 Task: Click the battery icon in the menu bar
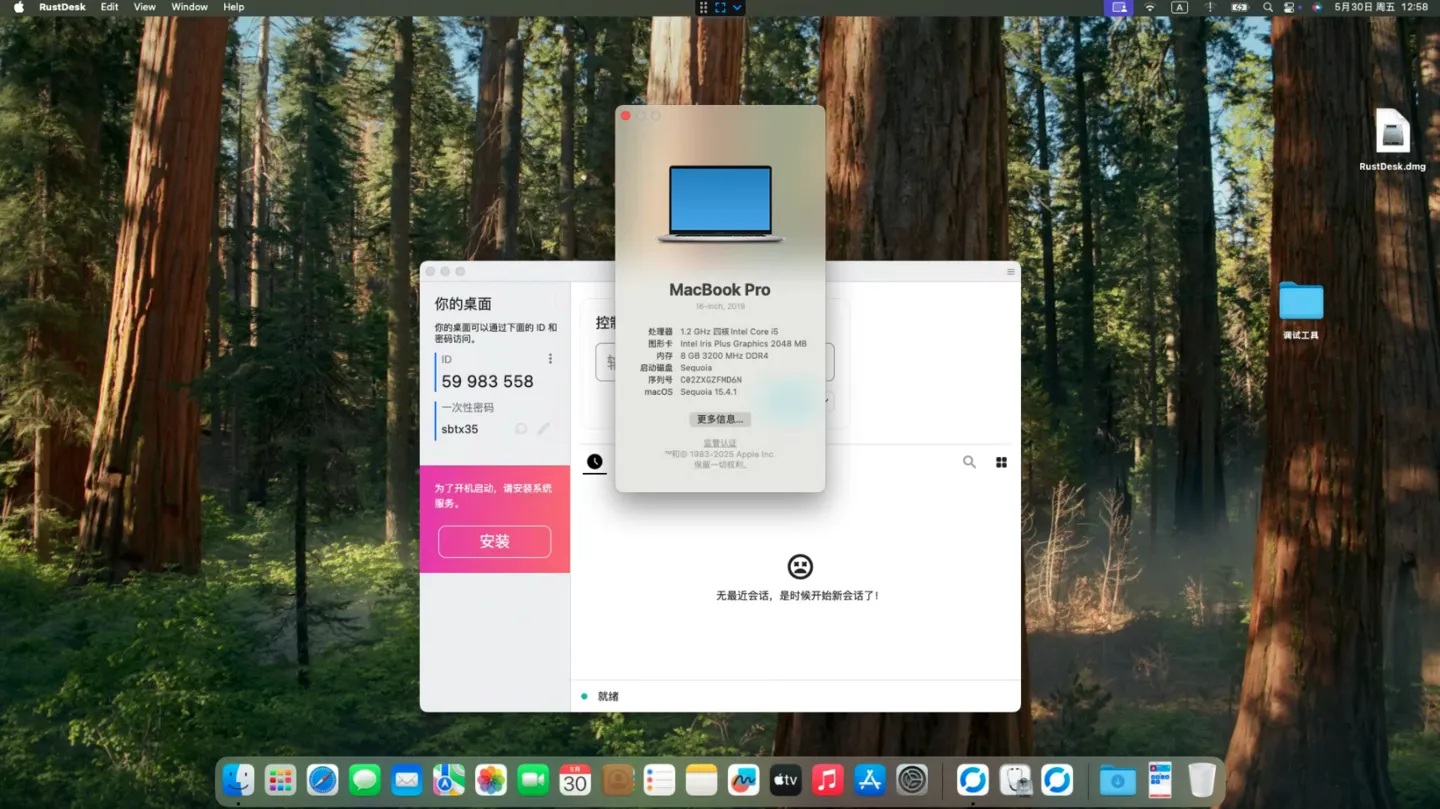pos(1240,7)
